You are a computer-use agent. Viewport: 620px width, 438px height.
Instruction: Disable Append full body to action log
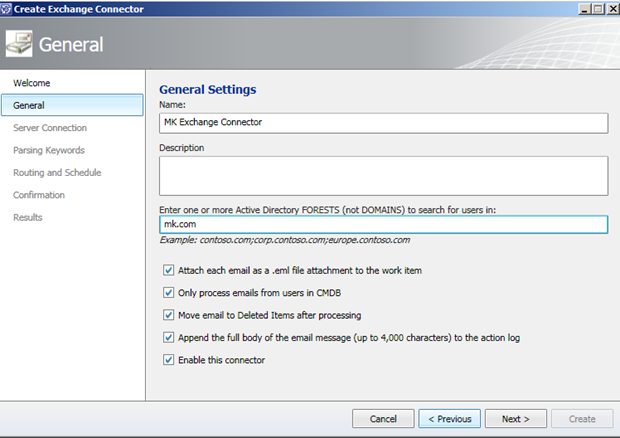pyautogui.click(x=168, y=338)
